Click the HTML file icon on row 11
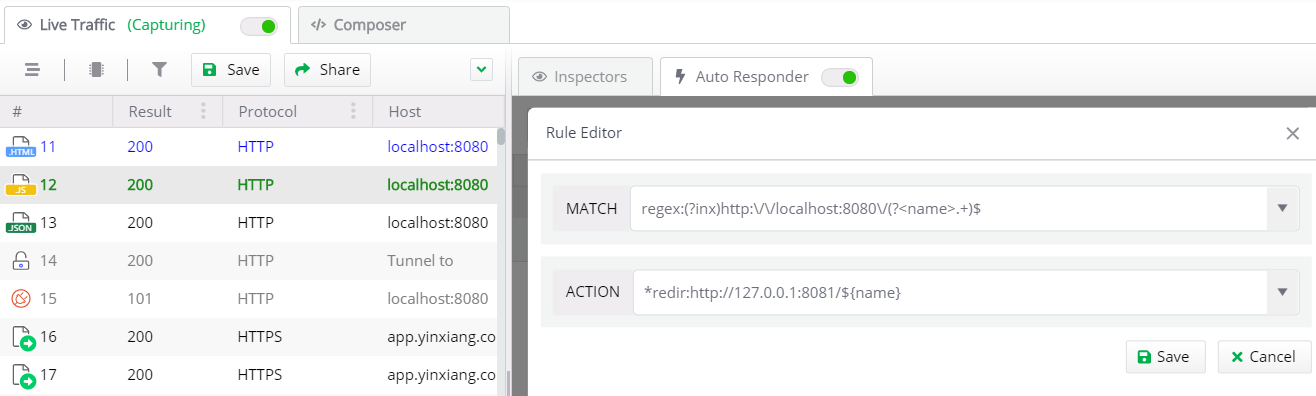This screenshot has width=1316, height=396. (x=21, y=147)
